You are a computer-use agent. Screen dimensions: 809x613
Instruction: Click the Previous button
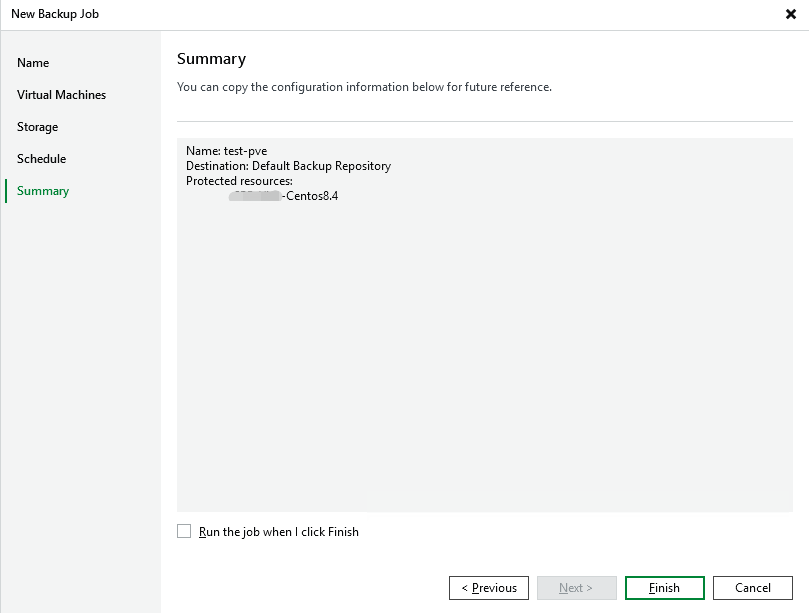click(x=489, y=588)
